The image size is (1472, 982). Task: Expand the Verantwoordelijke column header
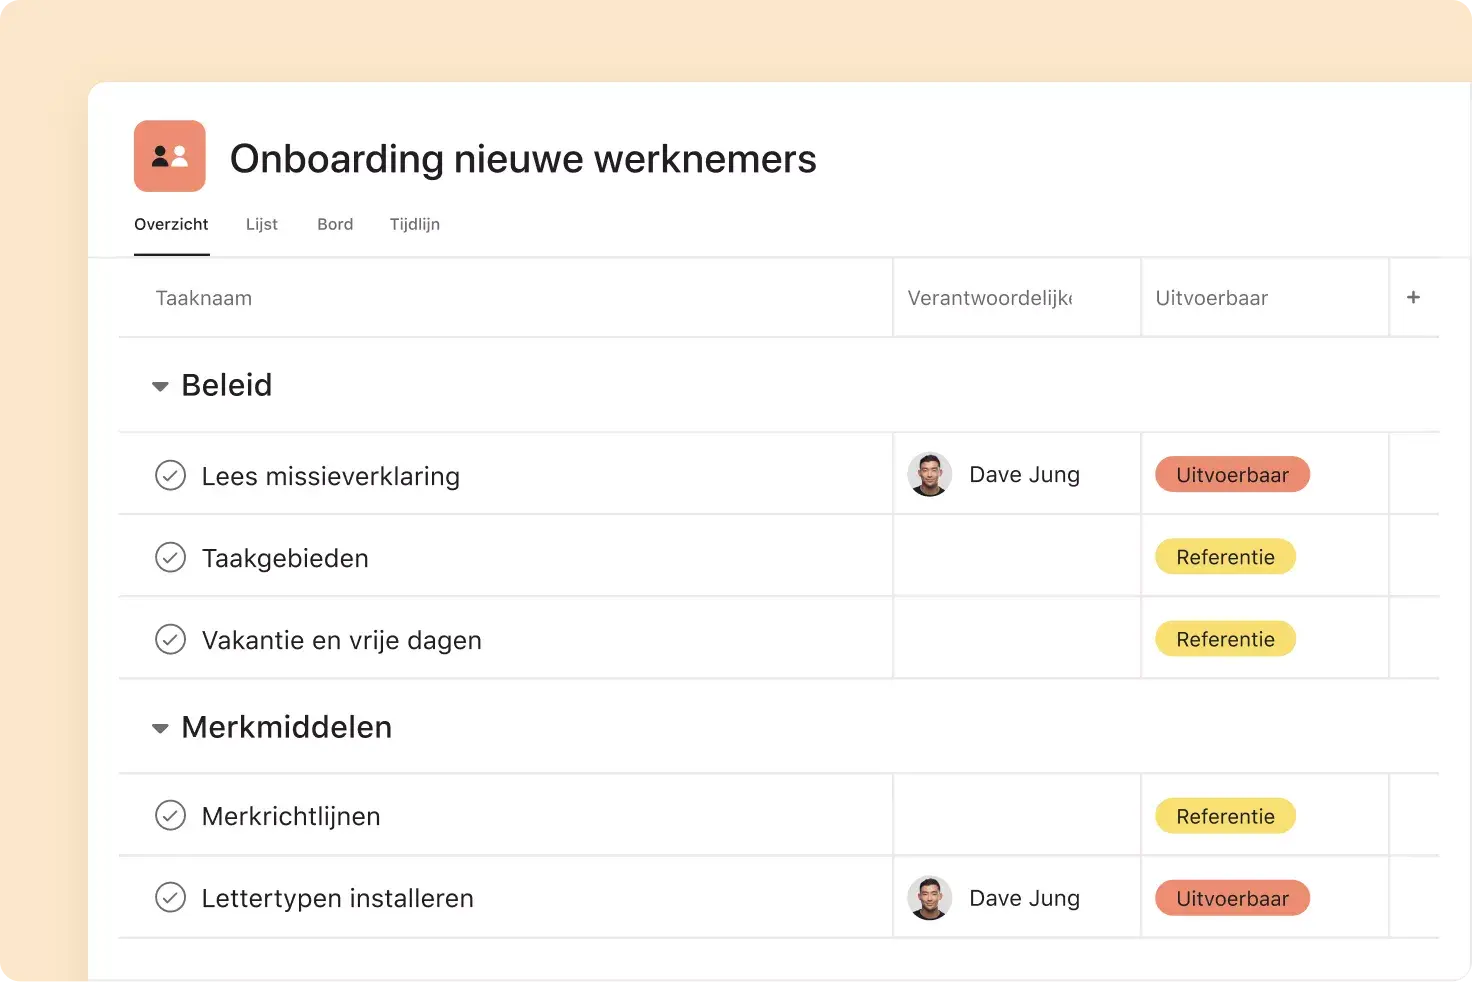point(989,297)
